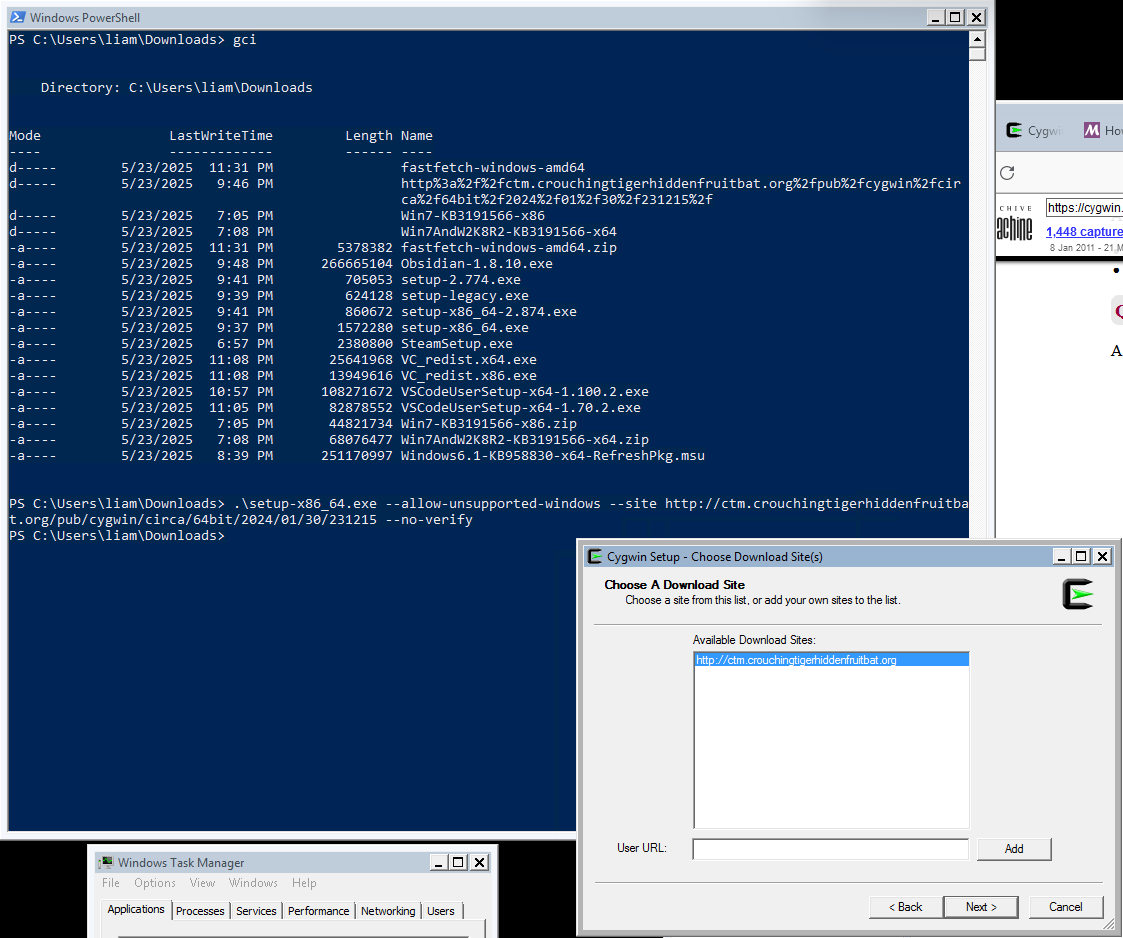Select the crouchingtigerhiddenfruitbat.org download site
The image size is (1123, 938).
coord(831,659)
